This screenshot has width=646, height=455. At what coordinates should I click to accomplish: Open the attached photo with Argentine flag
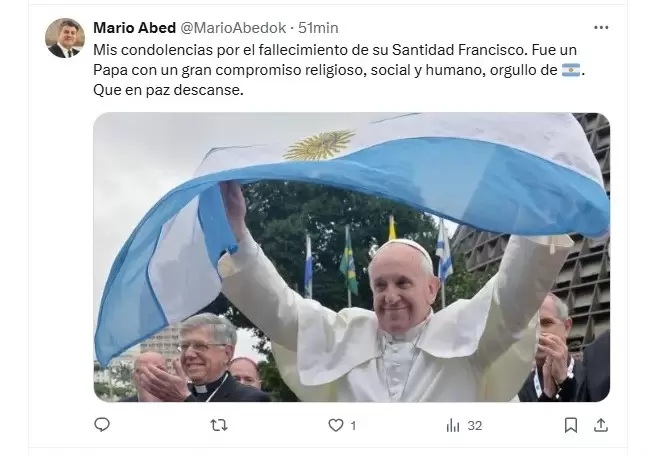tap(351, 257)
